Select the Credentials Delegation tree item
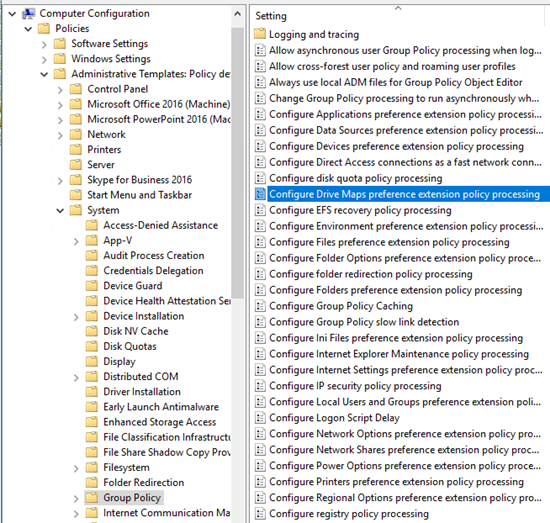The width and height of the screenshot is (550, 523). click(x=153, y=270)
